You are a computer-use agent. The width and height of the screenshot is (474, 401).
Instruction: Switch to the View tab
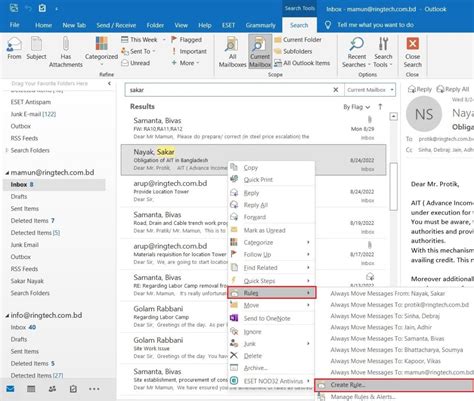click(181, 25)
